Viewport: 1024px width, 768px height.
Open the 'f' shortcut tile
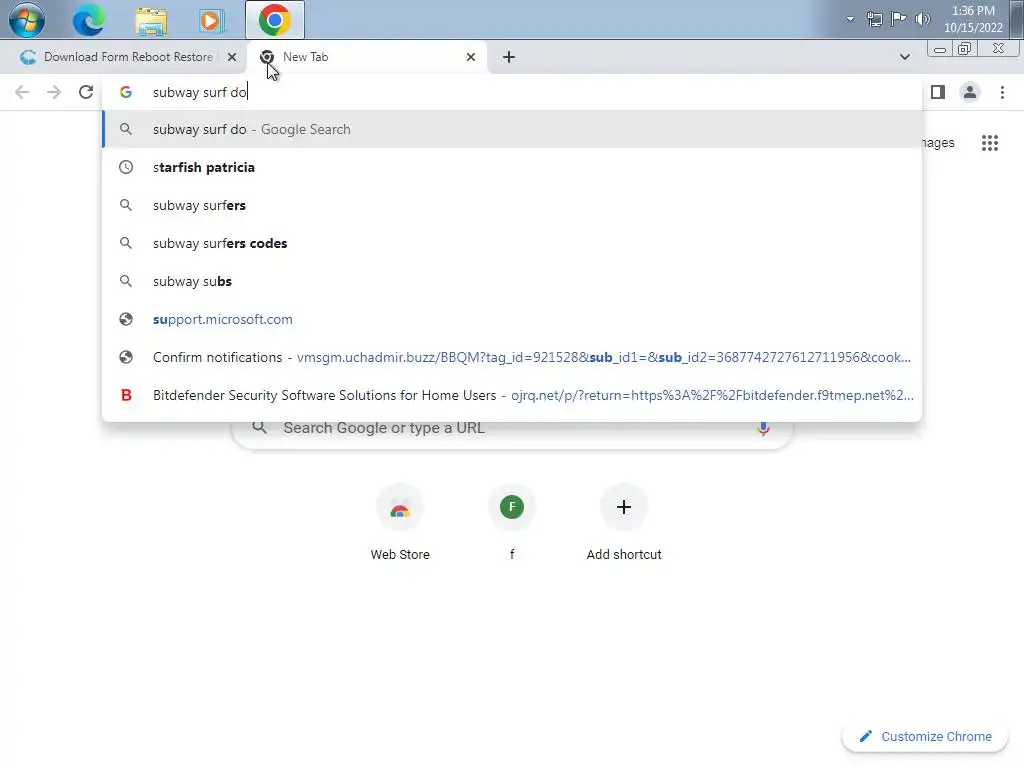511,522
